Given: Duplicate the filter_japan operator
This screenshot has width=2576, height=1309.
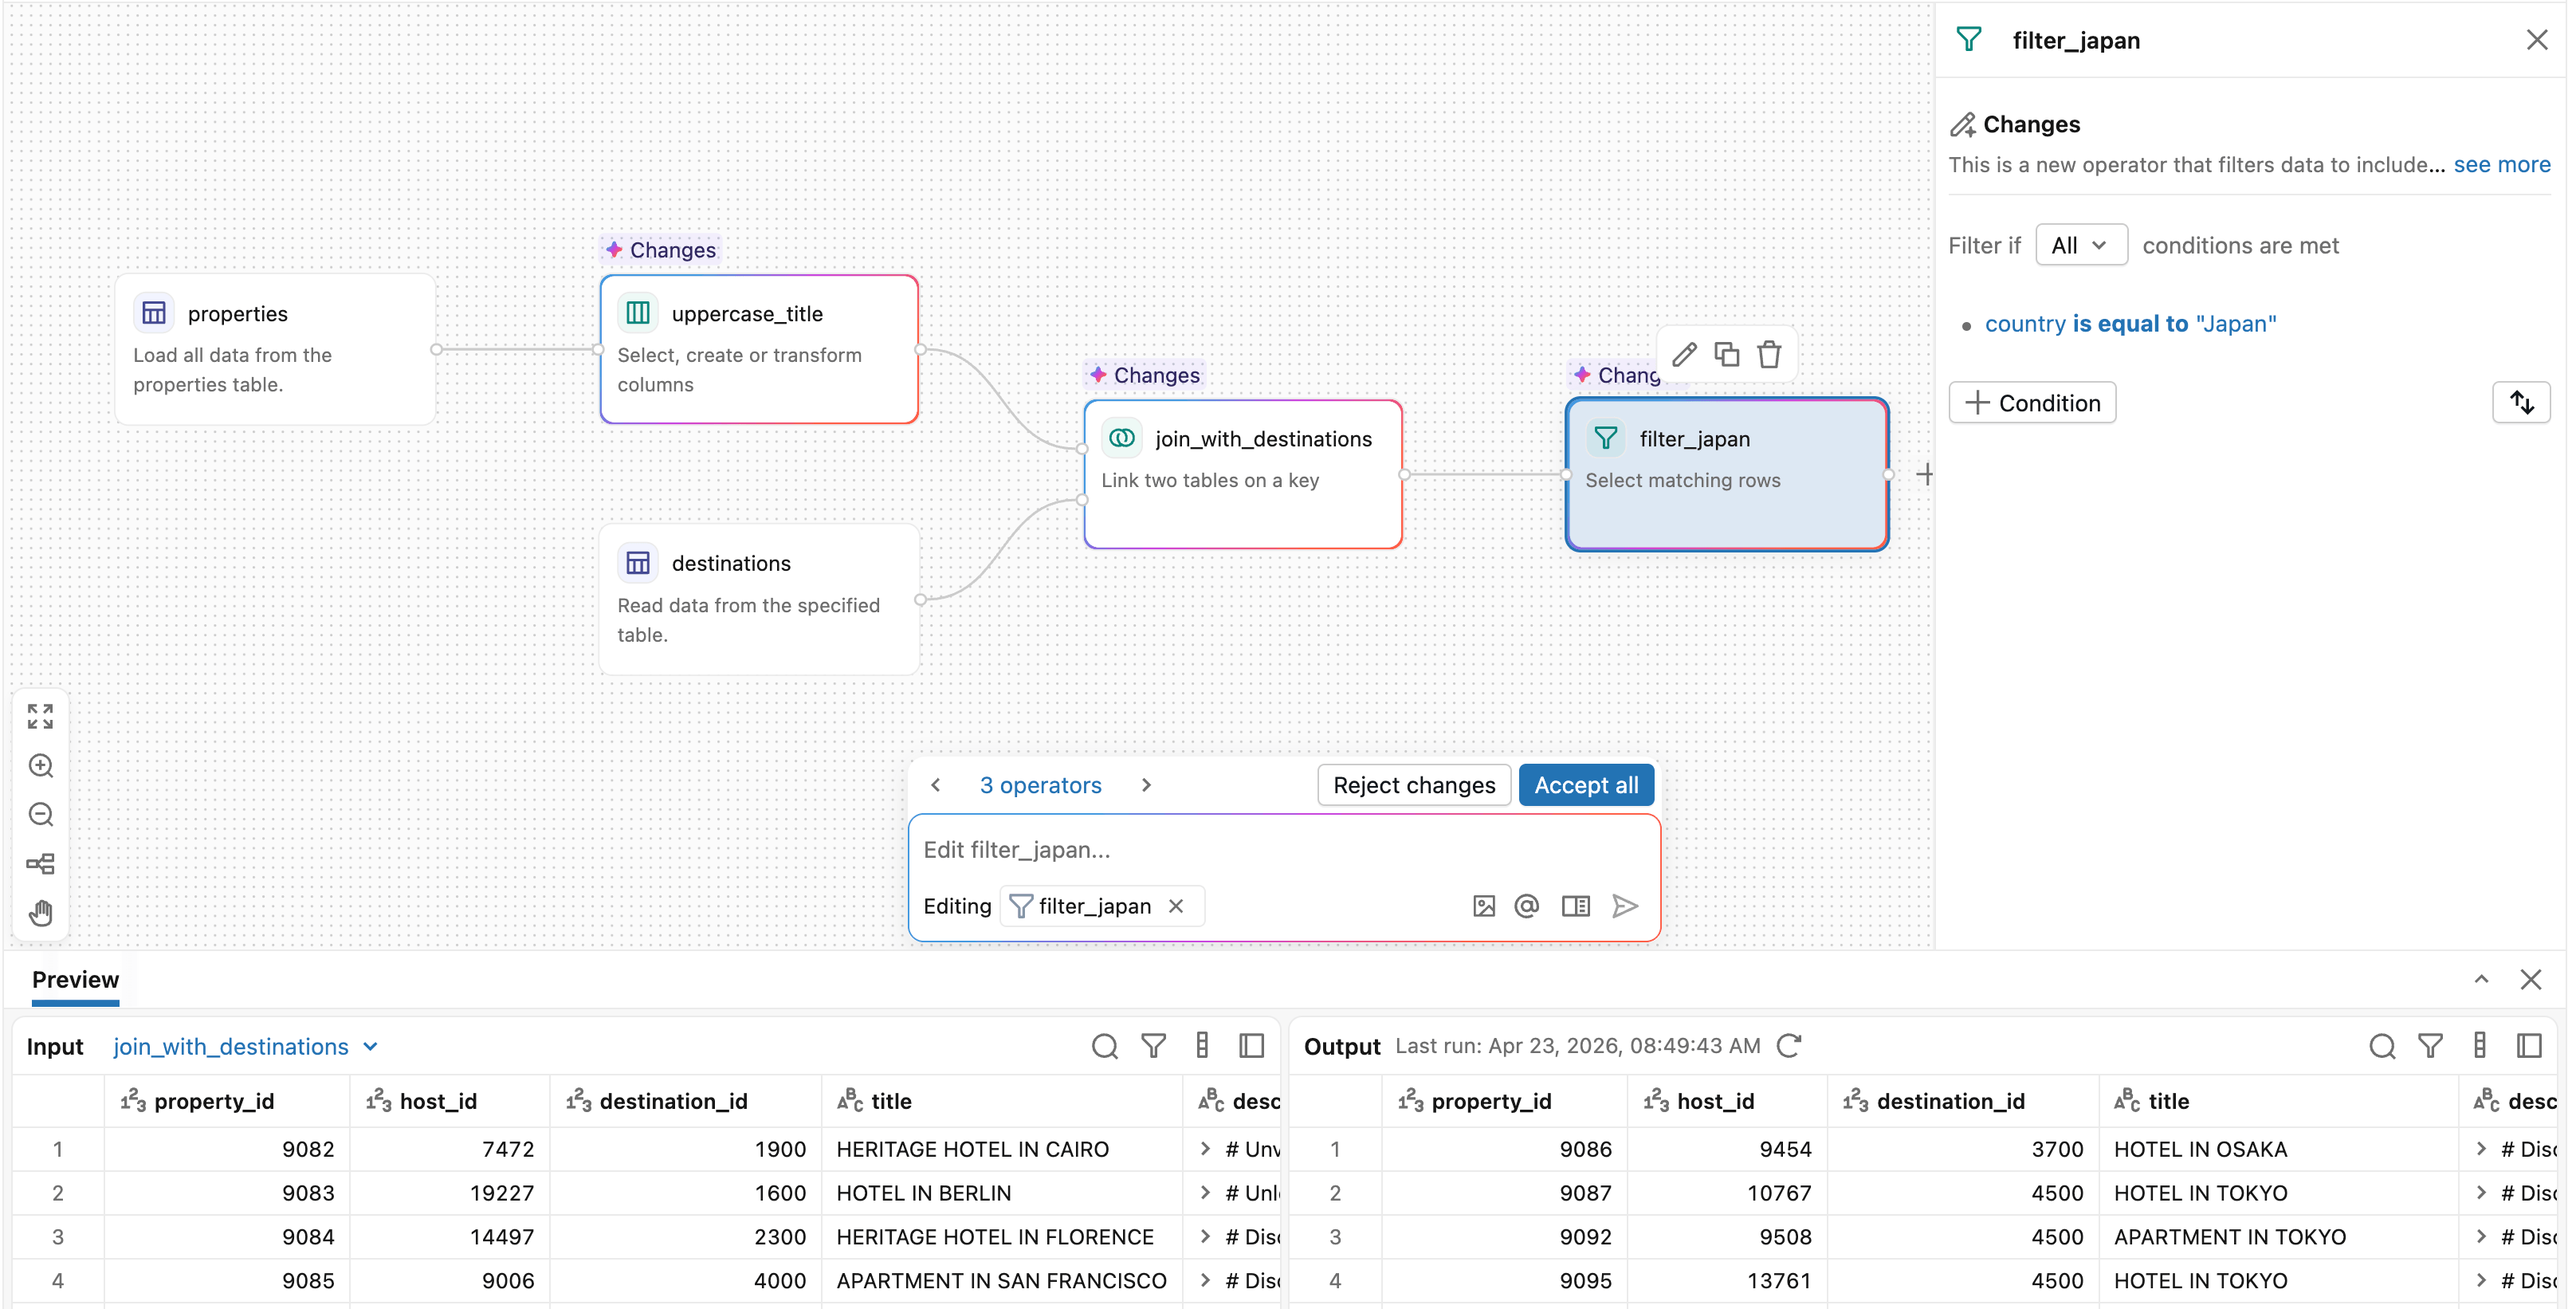Looking at the screenshot, I should [x=1727, y=354].
